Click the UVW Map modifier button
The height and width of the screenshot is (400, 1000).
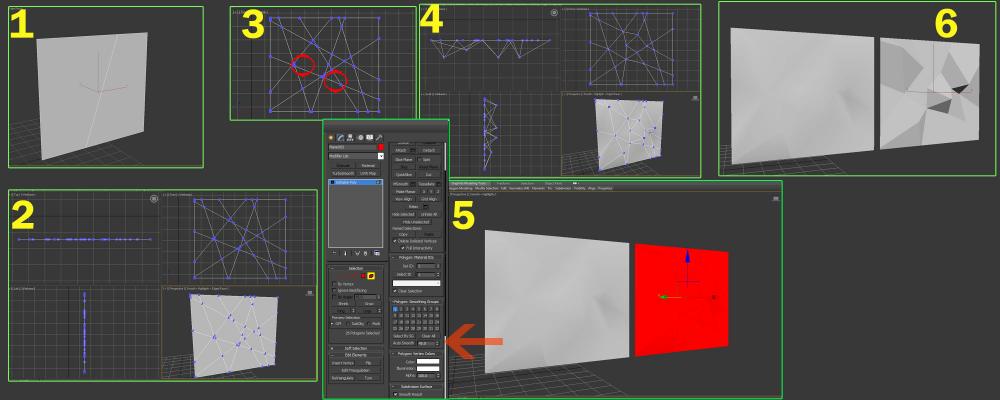(369, 174)
